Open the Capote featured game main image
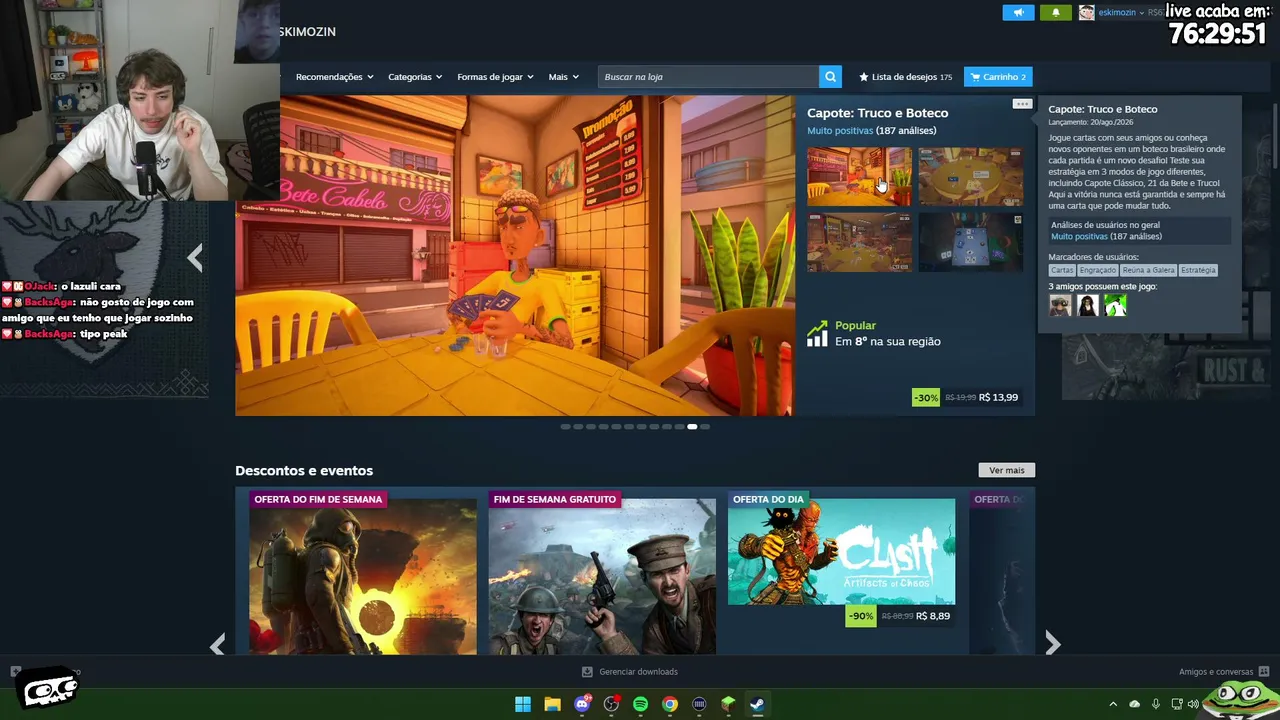The height and width of the screenshot is (720, 1280). pos(515,255)
